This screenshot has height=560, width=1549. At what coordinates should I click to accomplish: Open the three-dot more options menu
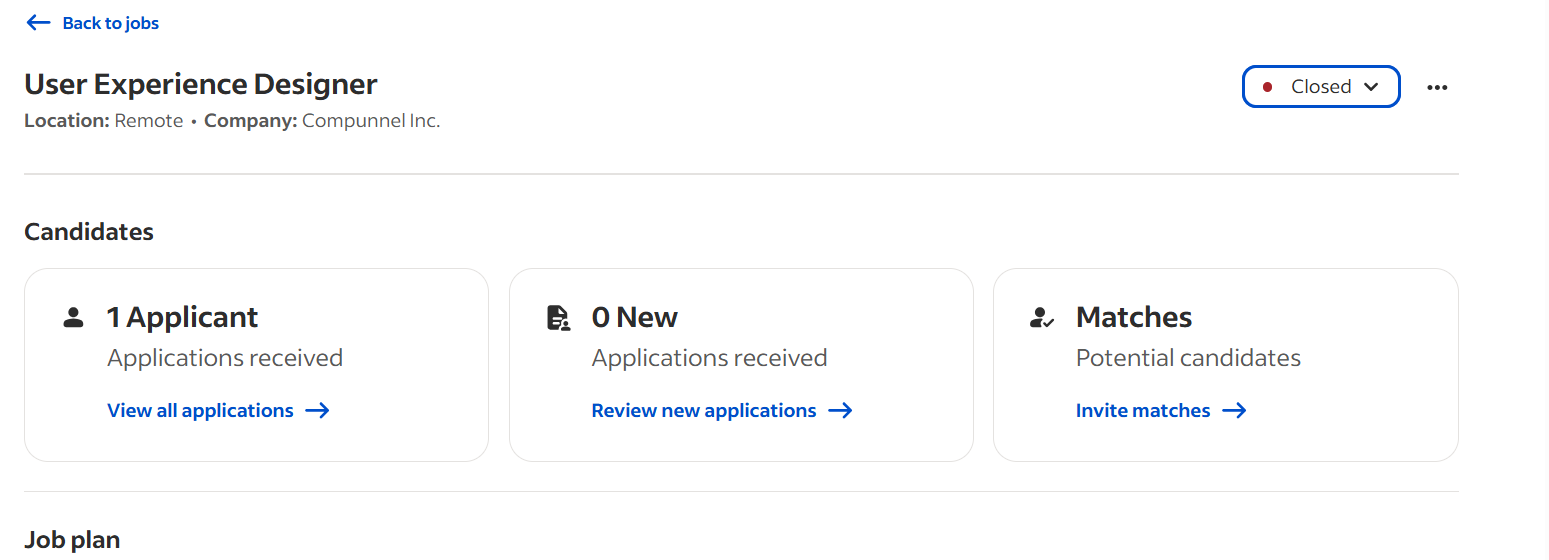point(1437,87)
